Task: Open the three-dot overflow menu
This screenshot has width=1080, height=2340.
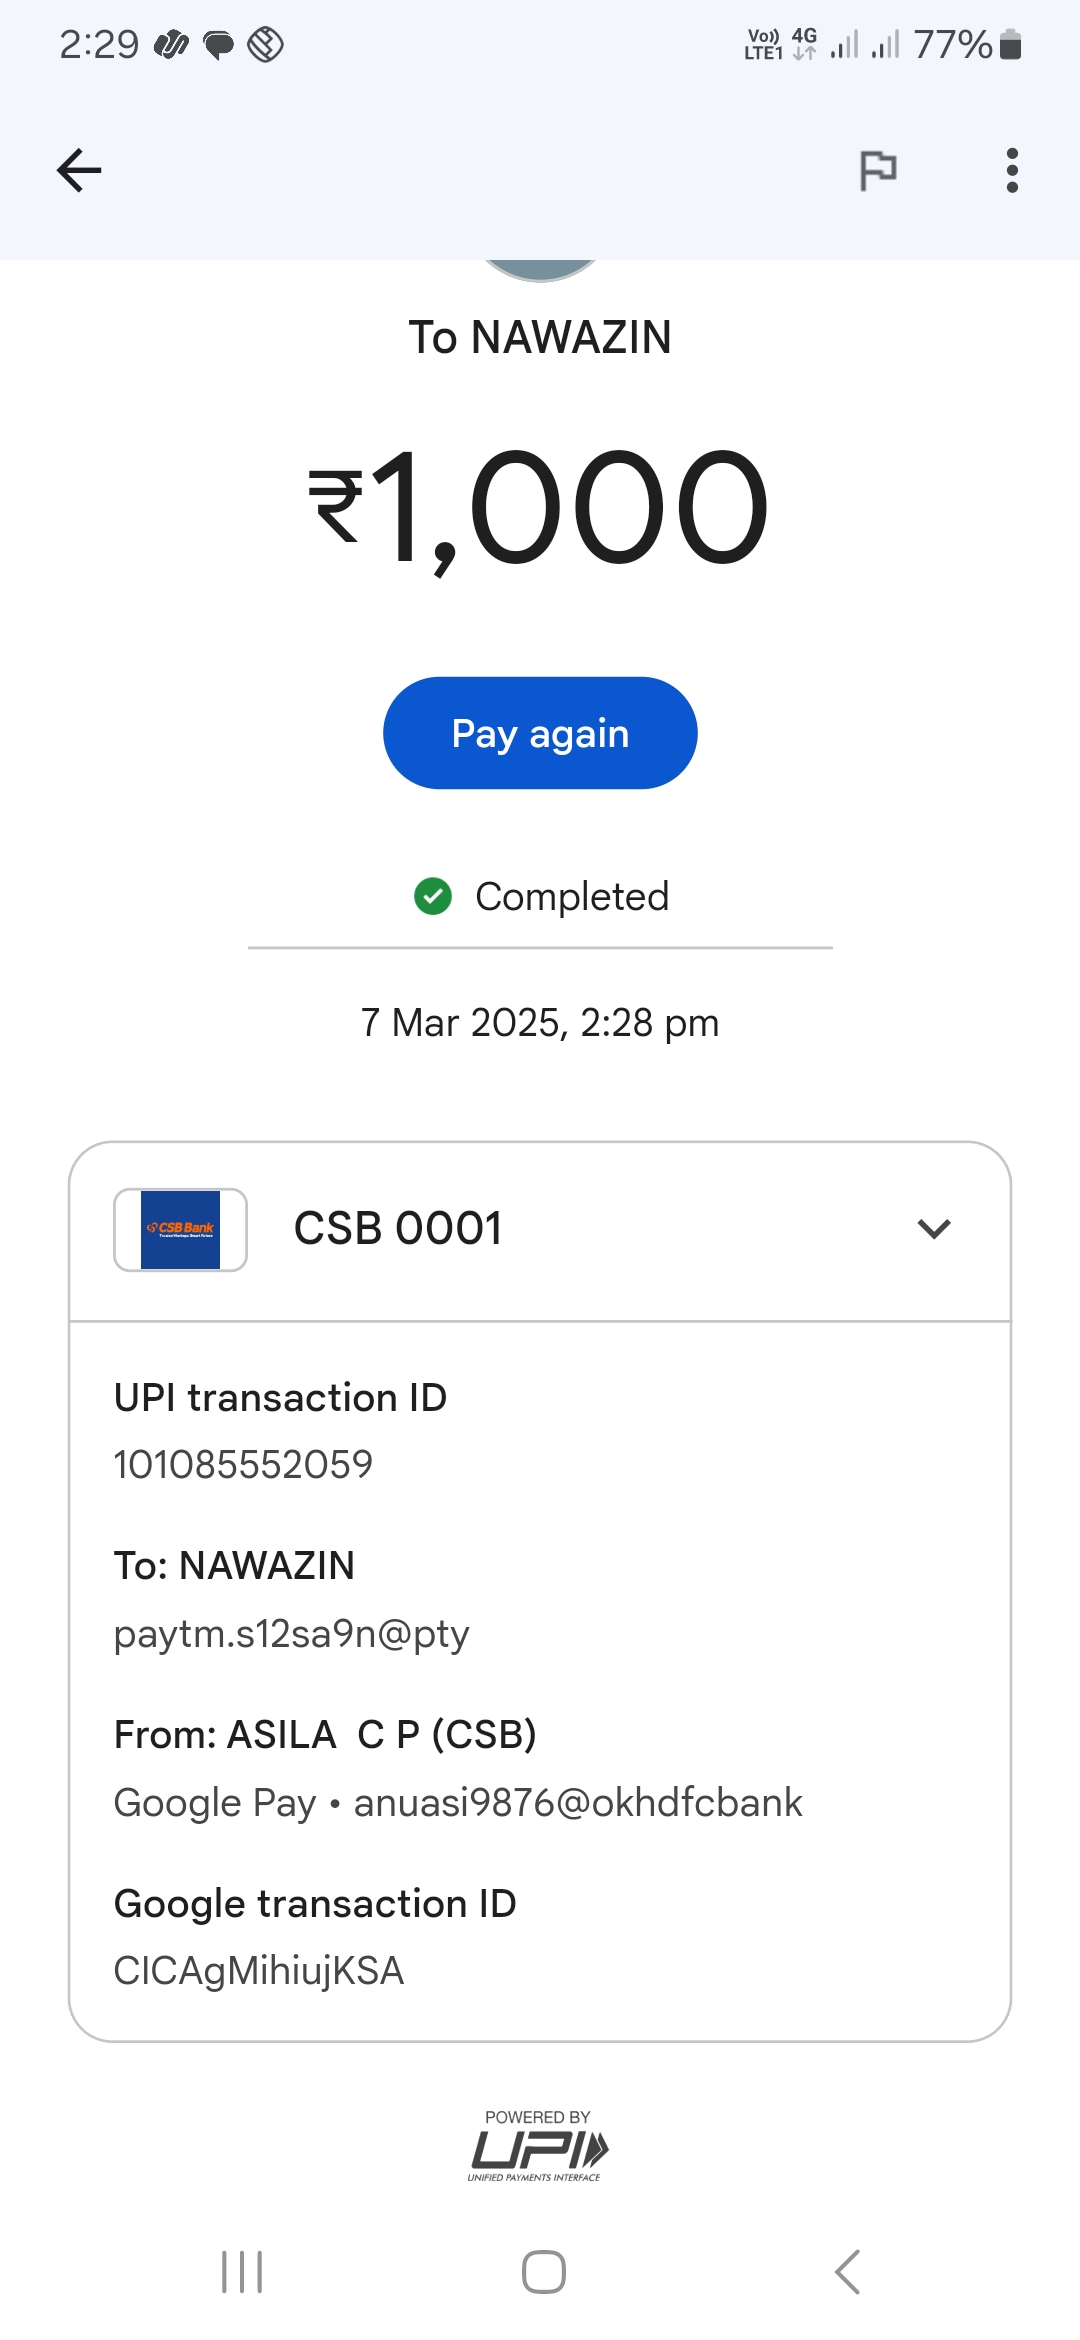Action: pyautogui.click(x=1012, y=170)
